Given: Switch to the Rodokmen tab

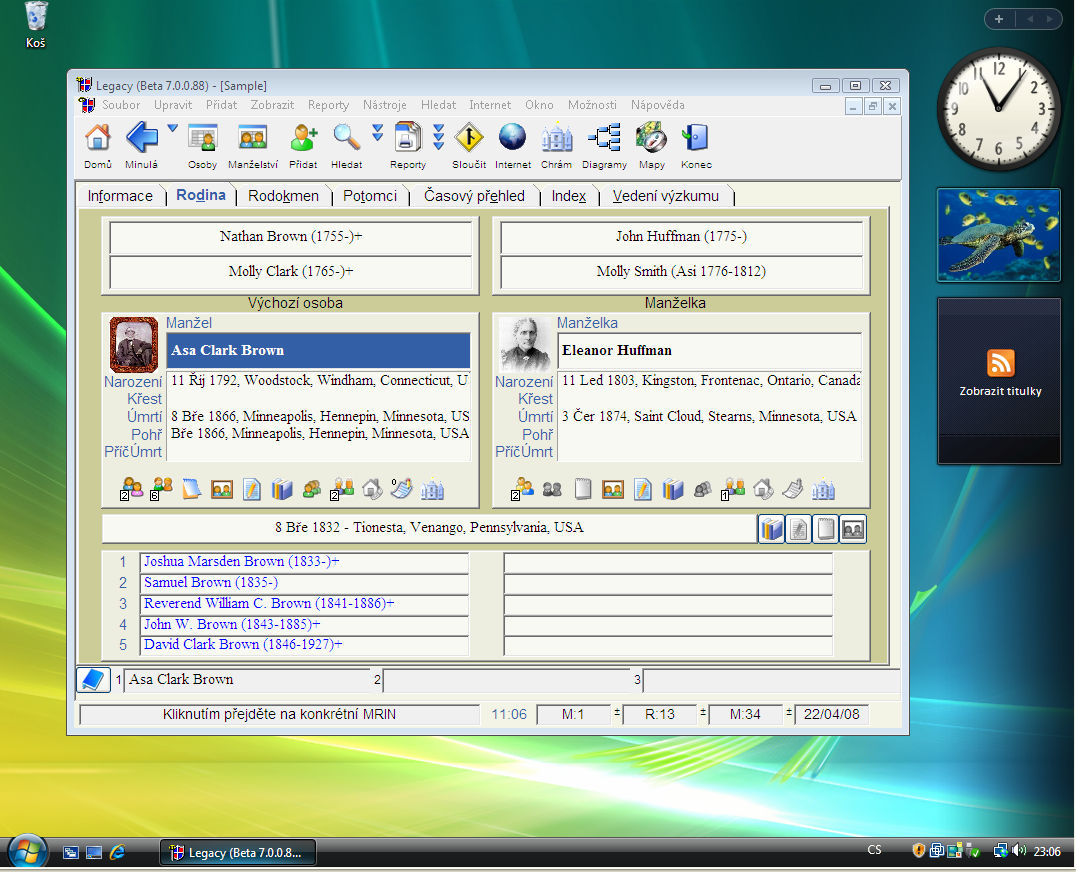Looking at the screenshot, I should click(283, 196).
